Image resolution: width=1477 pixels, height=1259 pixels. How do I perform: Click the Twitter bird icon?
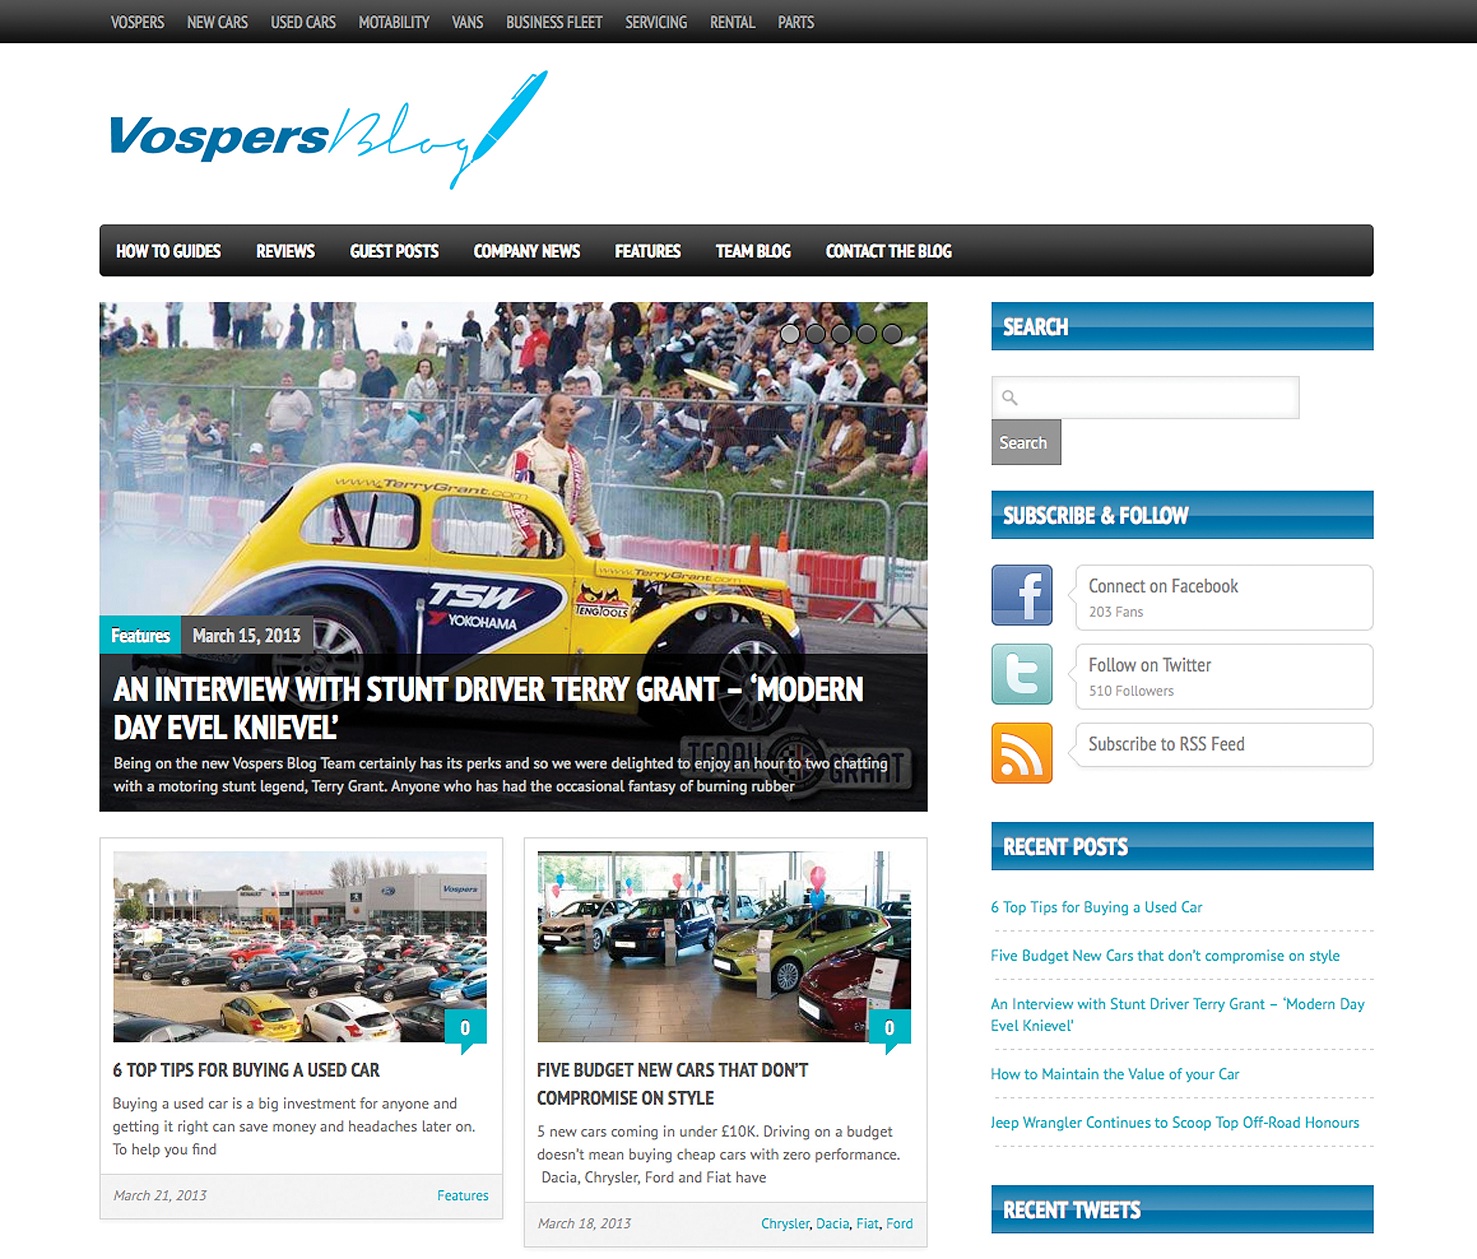[x=1021, y=674]
